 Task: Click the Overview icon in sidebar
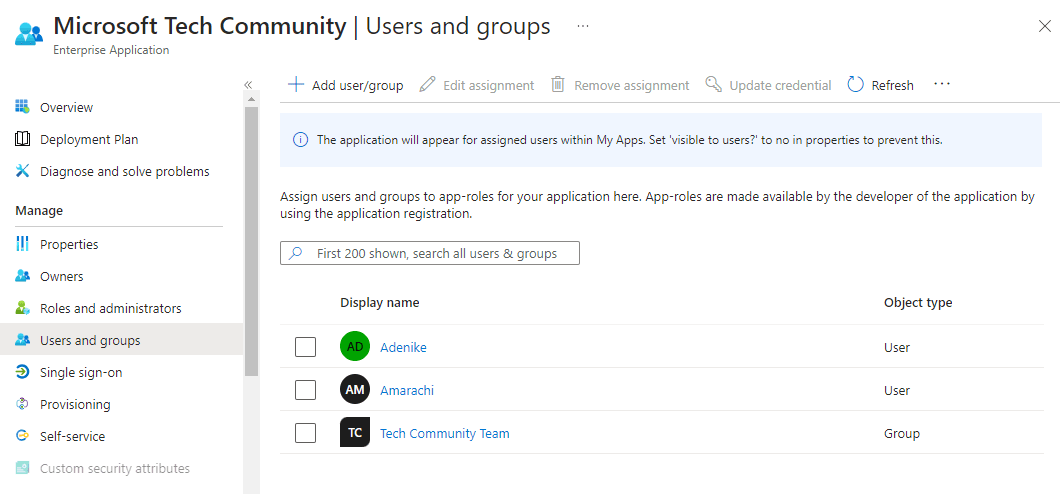(23, 107)
